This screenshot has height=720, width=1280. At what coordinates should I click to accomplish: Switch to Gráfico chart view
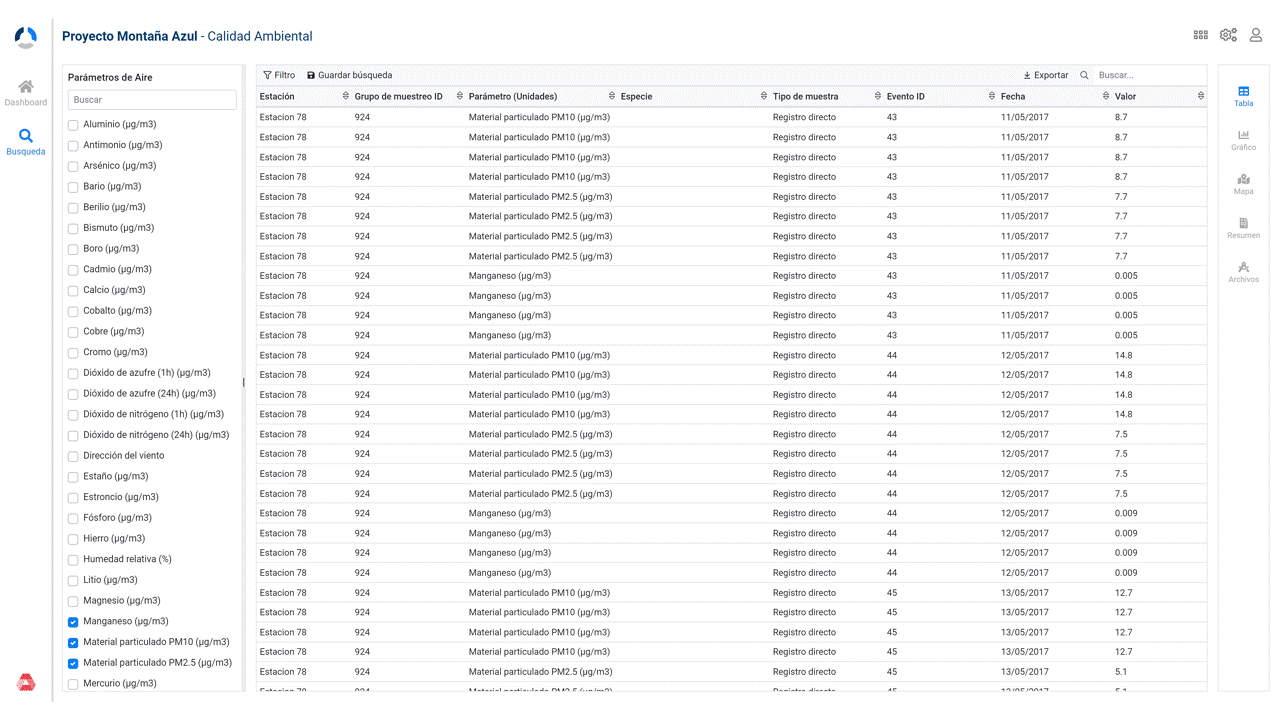[1243, 136]
